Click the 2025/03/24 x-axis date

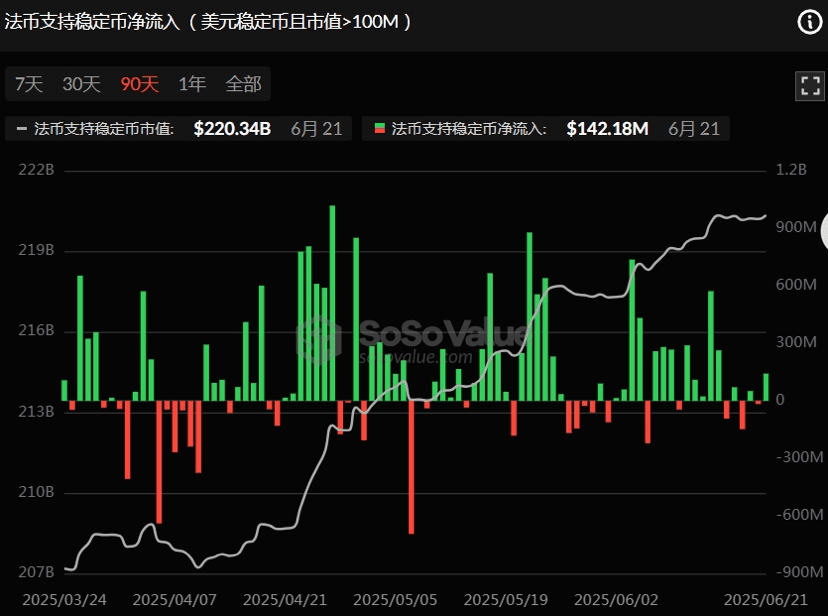click(64, 600)
